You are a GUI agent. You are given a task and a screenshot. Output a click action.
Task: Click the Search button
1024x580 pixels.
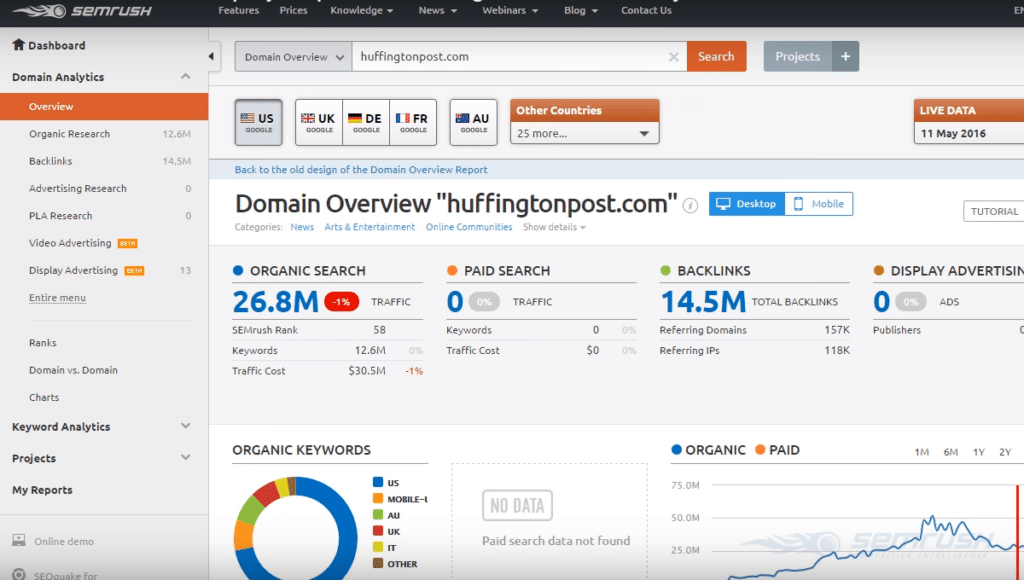(716, 56)
